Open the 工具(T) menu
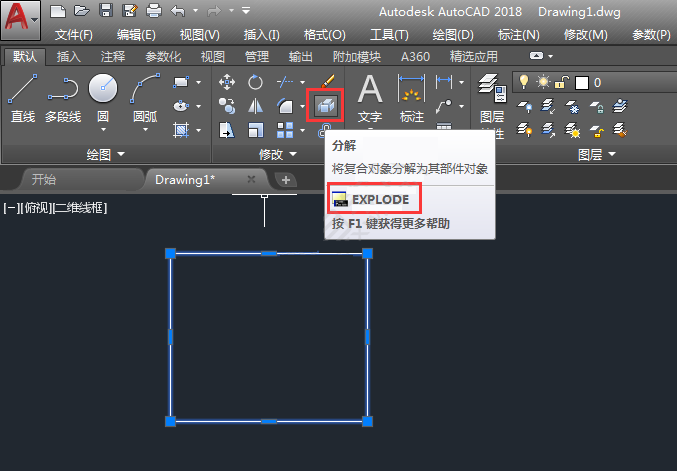The height and width of the screenshot is (471, 677). coord(389,35)
